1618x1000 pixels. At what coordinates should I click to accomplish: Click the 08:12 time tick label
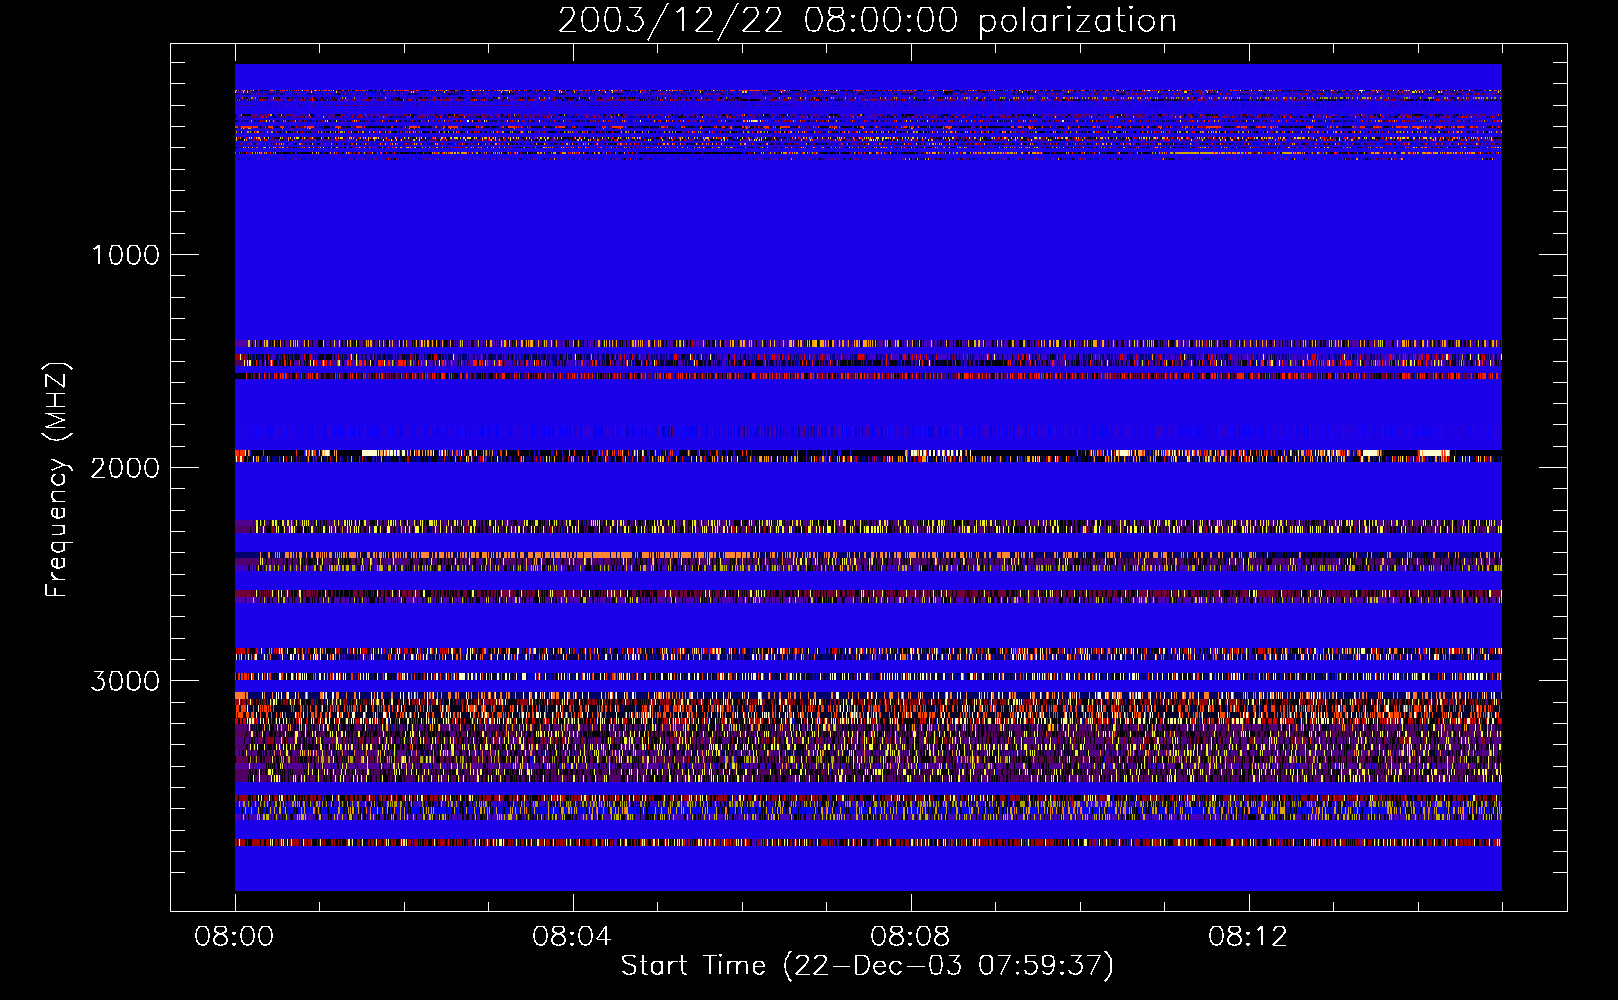point(1248,937)
